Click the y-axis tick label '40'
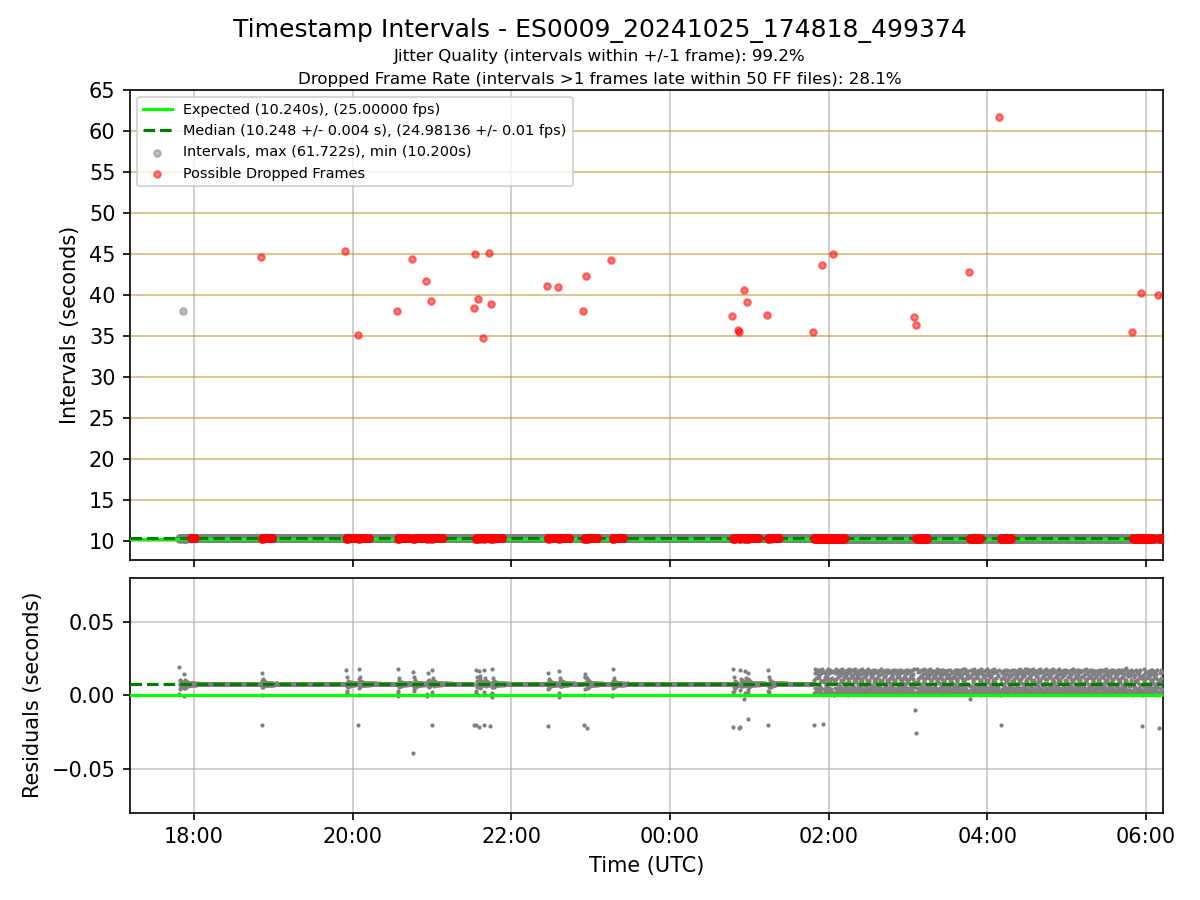 pos(103,295)
